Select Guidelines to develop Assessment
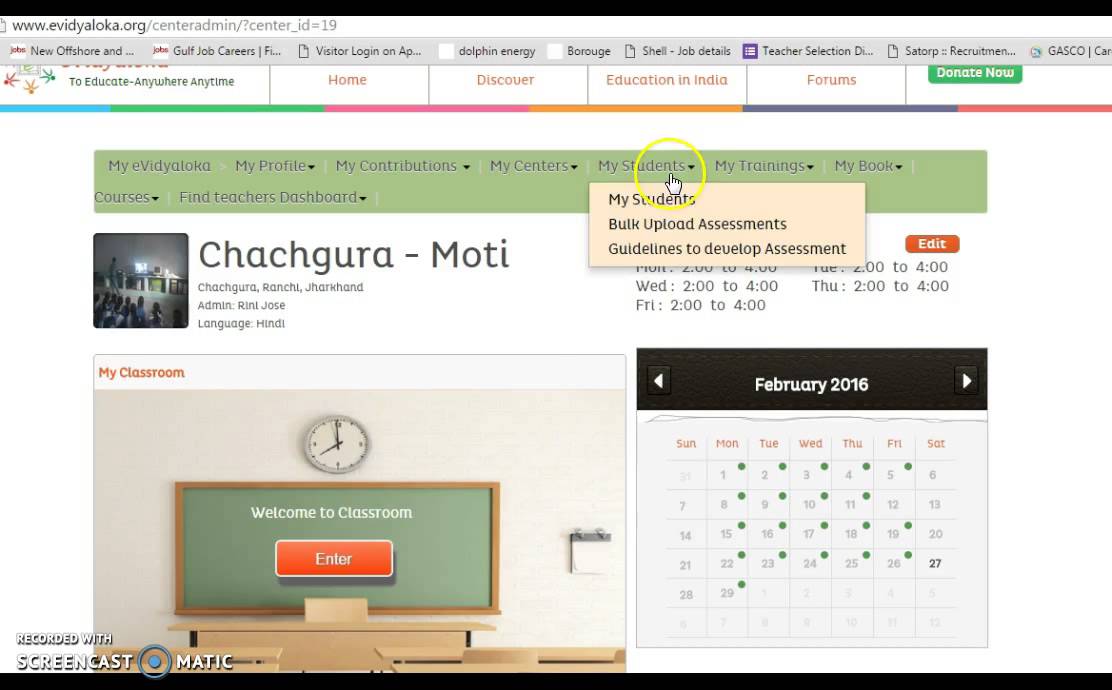 coord(727,249)
